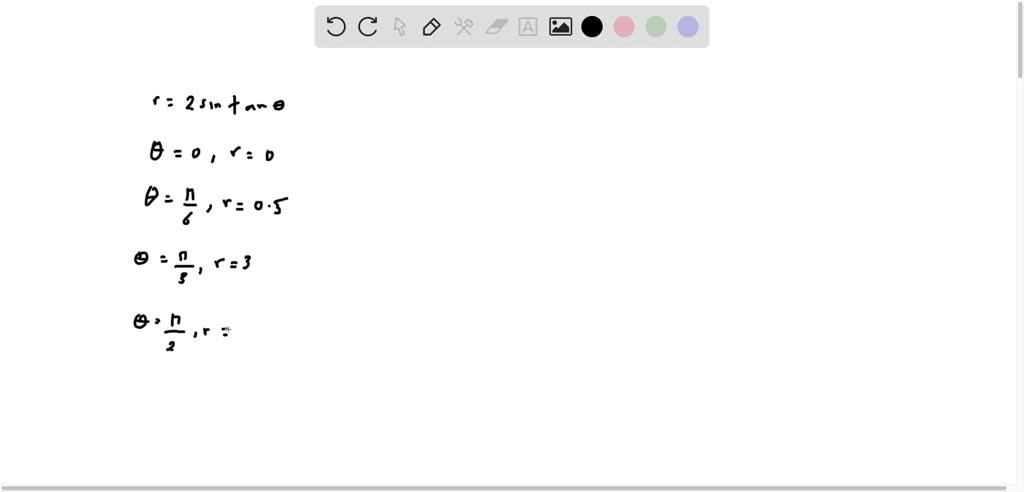
Task: Click the handwritten r = 2 sin equation
Action: (218, 103)
